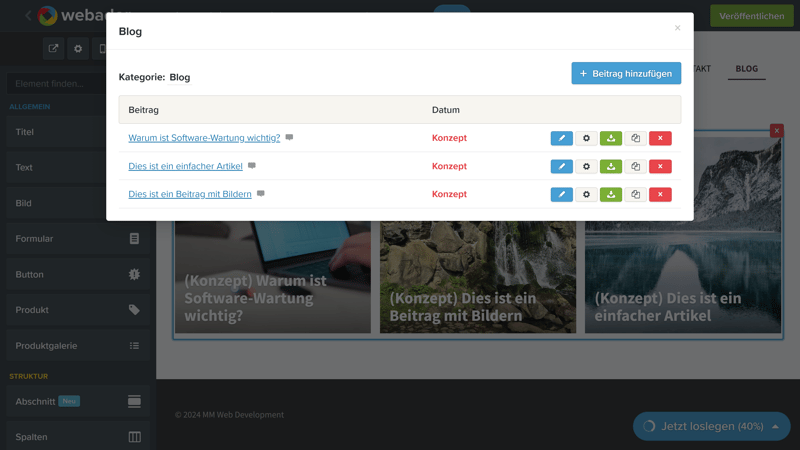Open '(Konzept) Warum ist Software-Wartung wichtig?' blog card

273,277
